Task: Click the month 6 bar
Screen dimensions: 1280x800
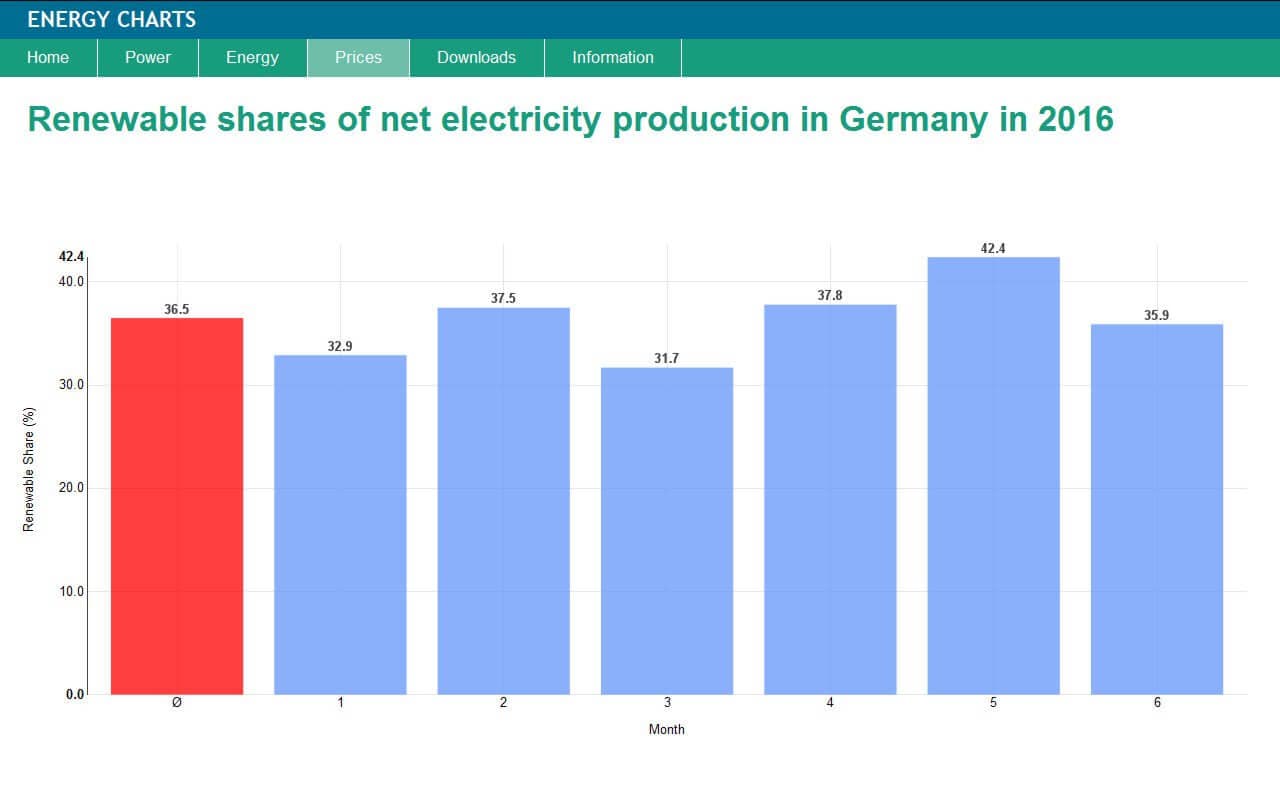Action: 1157,508
